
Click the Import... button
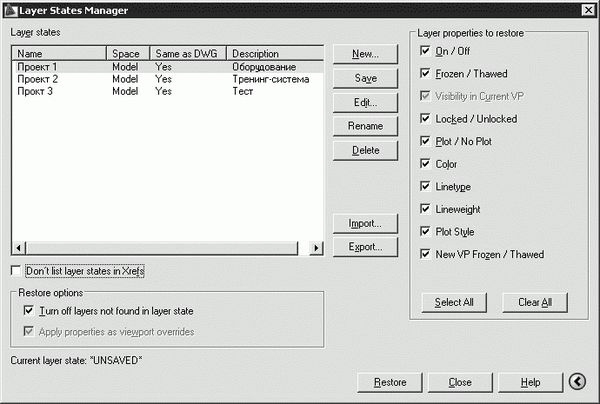coord(365,223)
